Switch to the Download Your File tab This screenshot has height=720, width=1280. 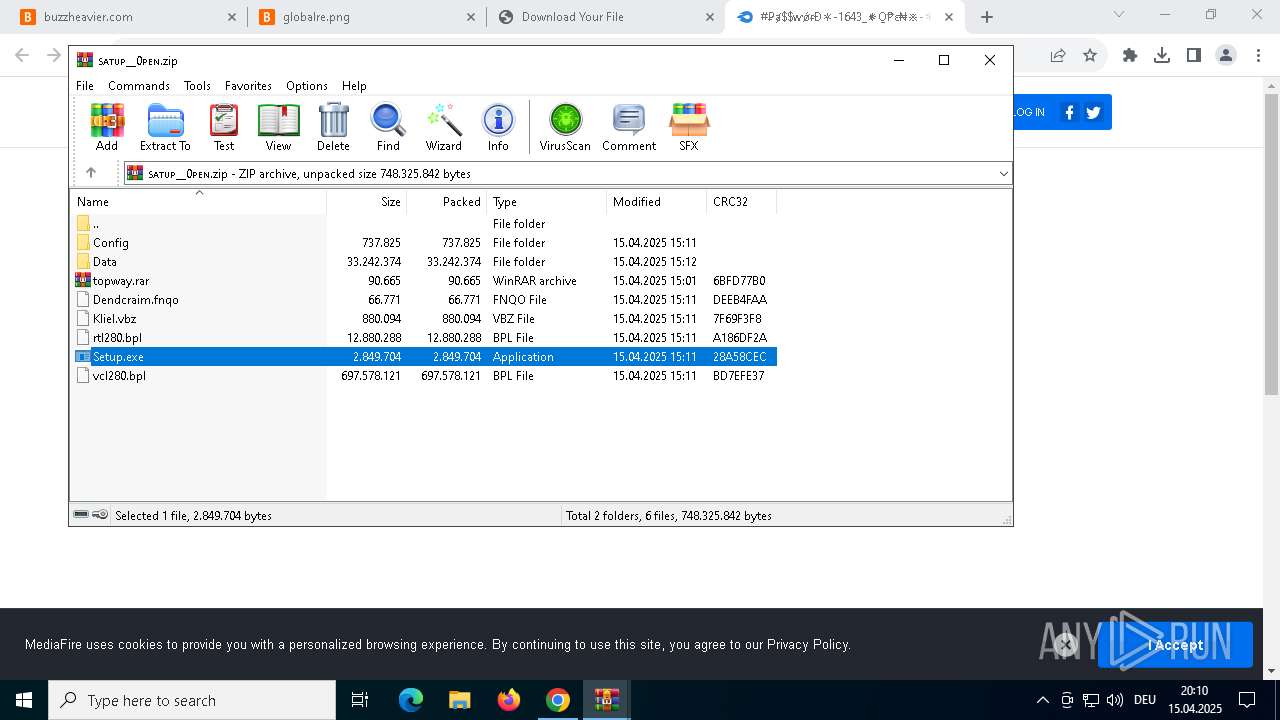point(605,17)
